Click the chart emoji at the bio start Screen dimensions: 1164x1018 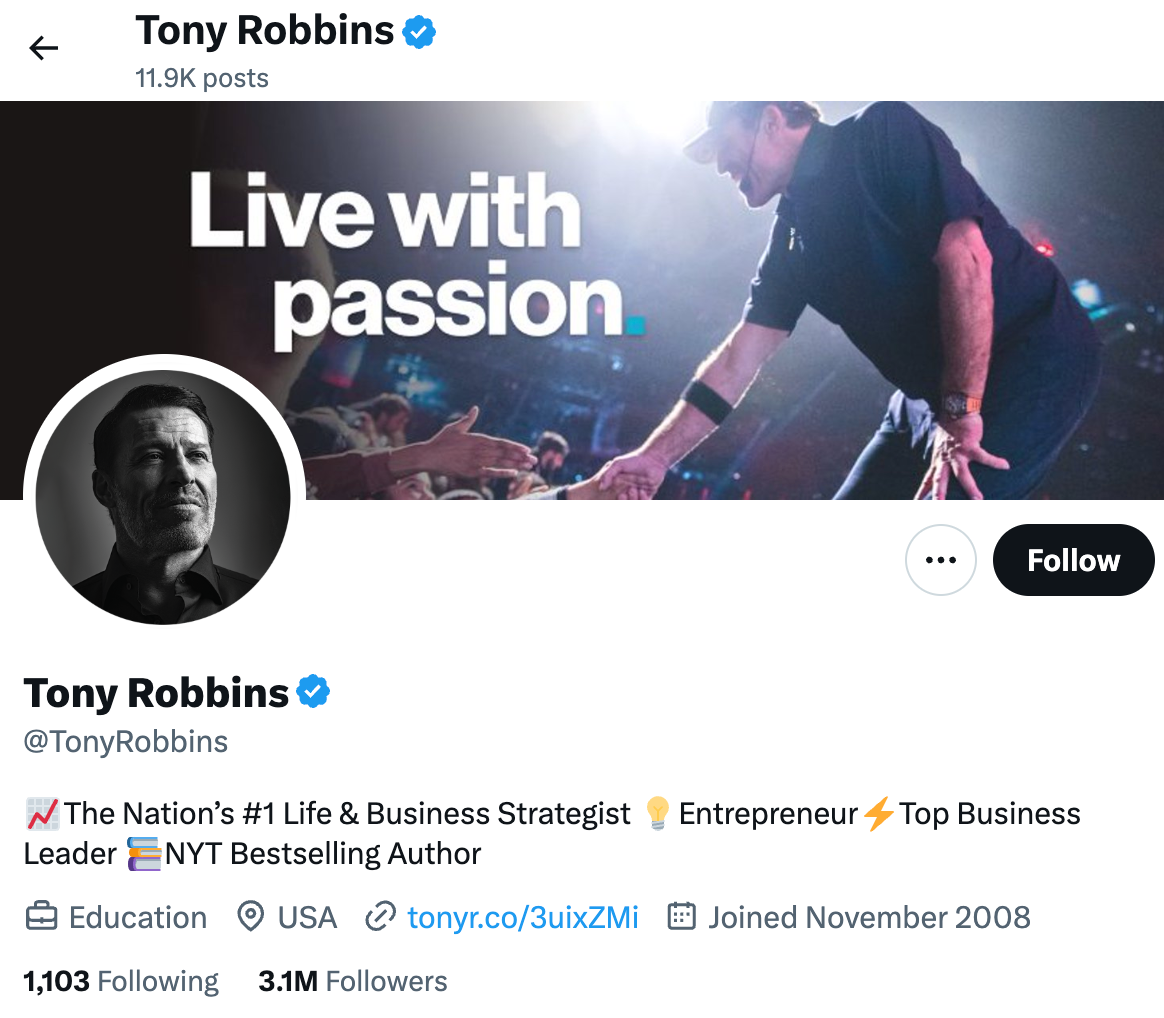click(x=41, y=813)
